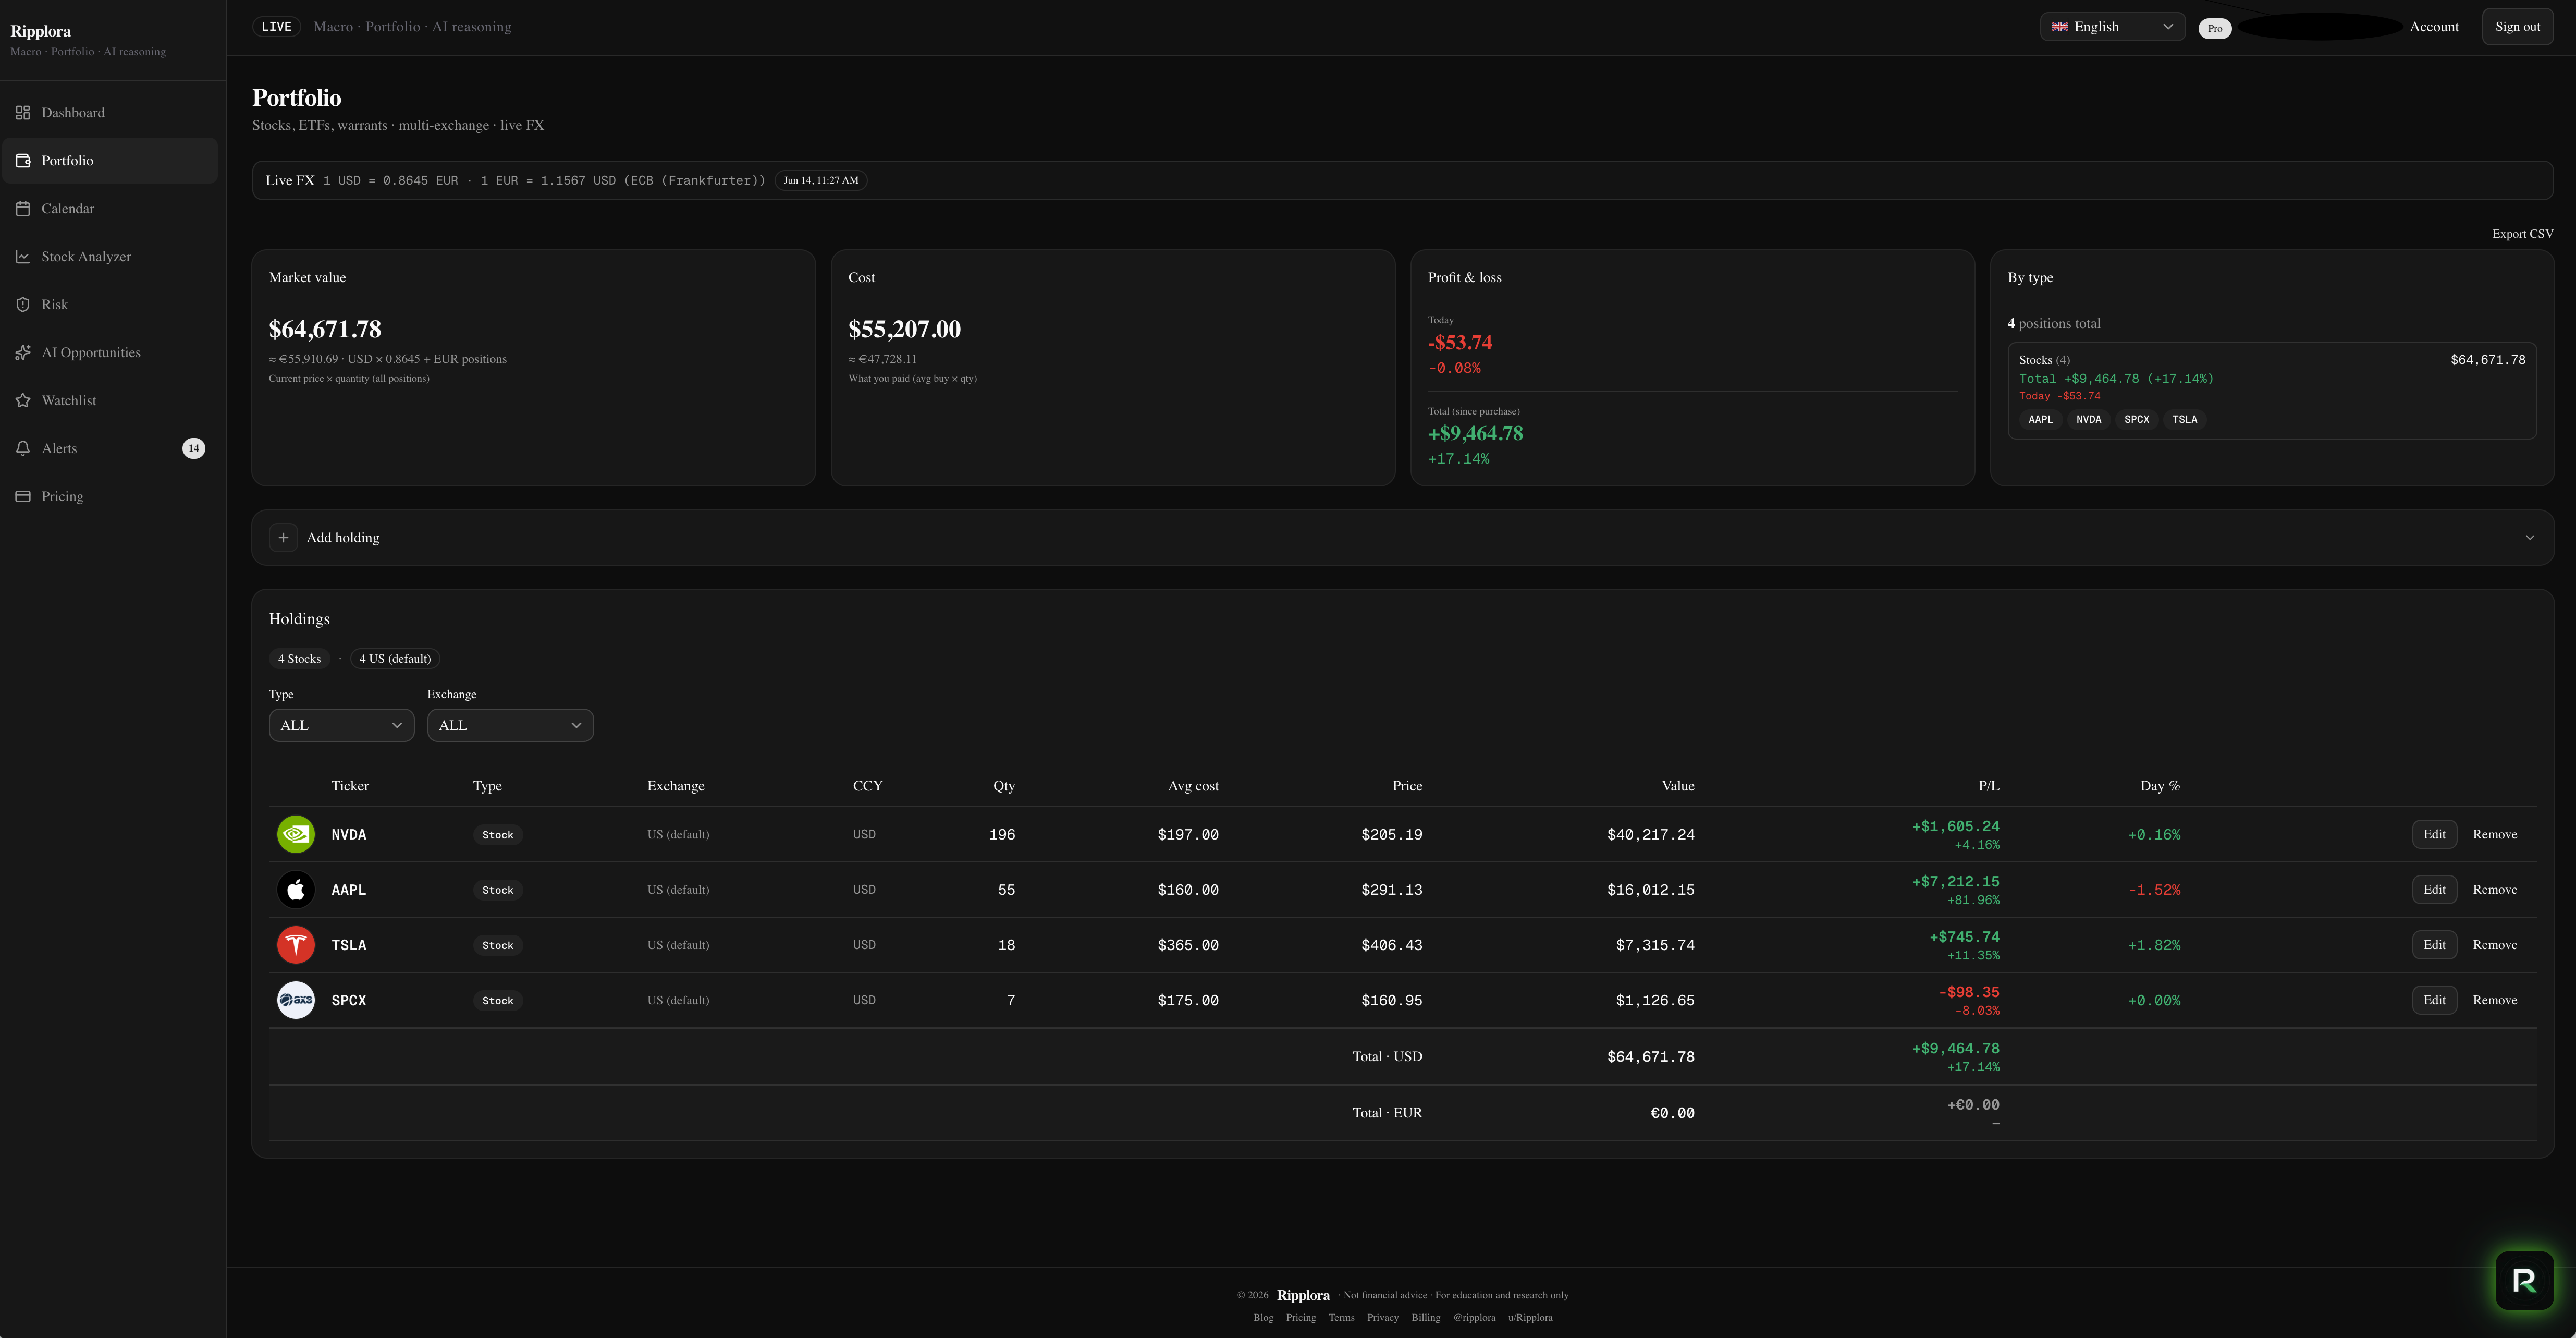The height and width of the screenshot is (1338, 2576).
Task: Edit the NVDA holding
Action: point(2434,835)
